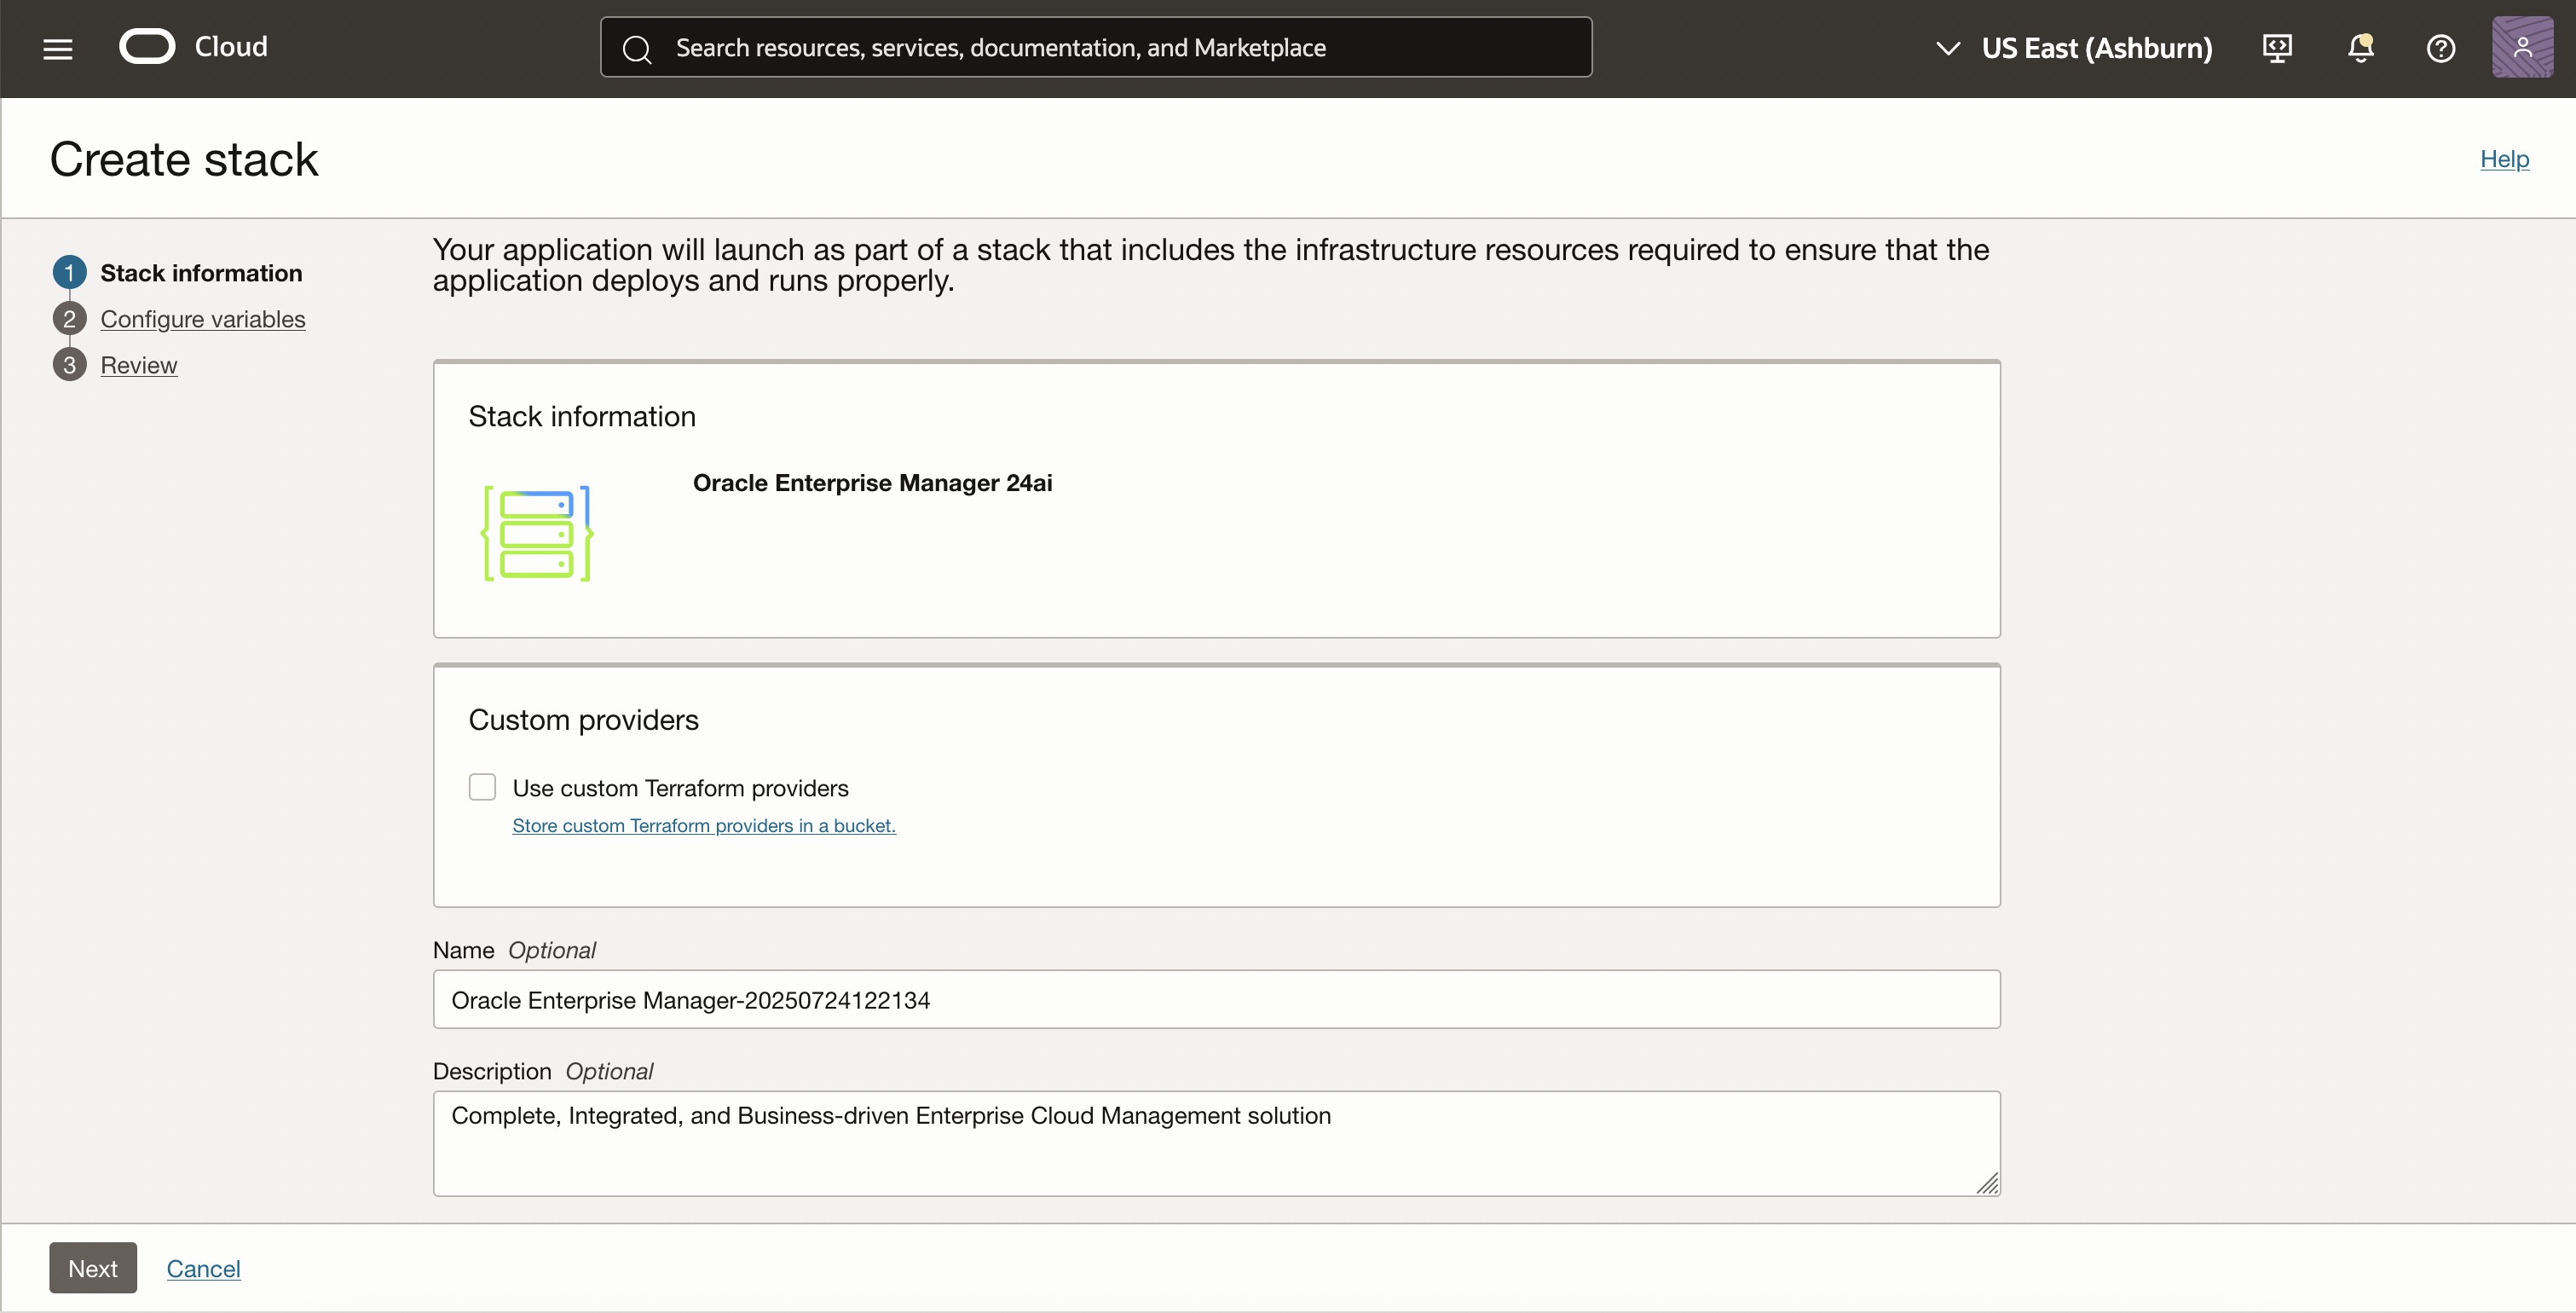The width and height of the screenshot is (2576, 1313).
Task: Expand the US East (Ashburn) region dropdown
Action: pyautogui.click(x=2096, y=48)
